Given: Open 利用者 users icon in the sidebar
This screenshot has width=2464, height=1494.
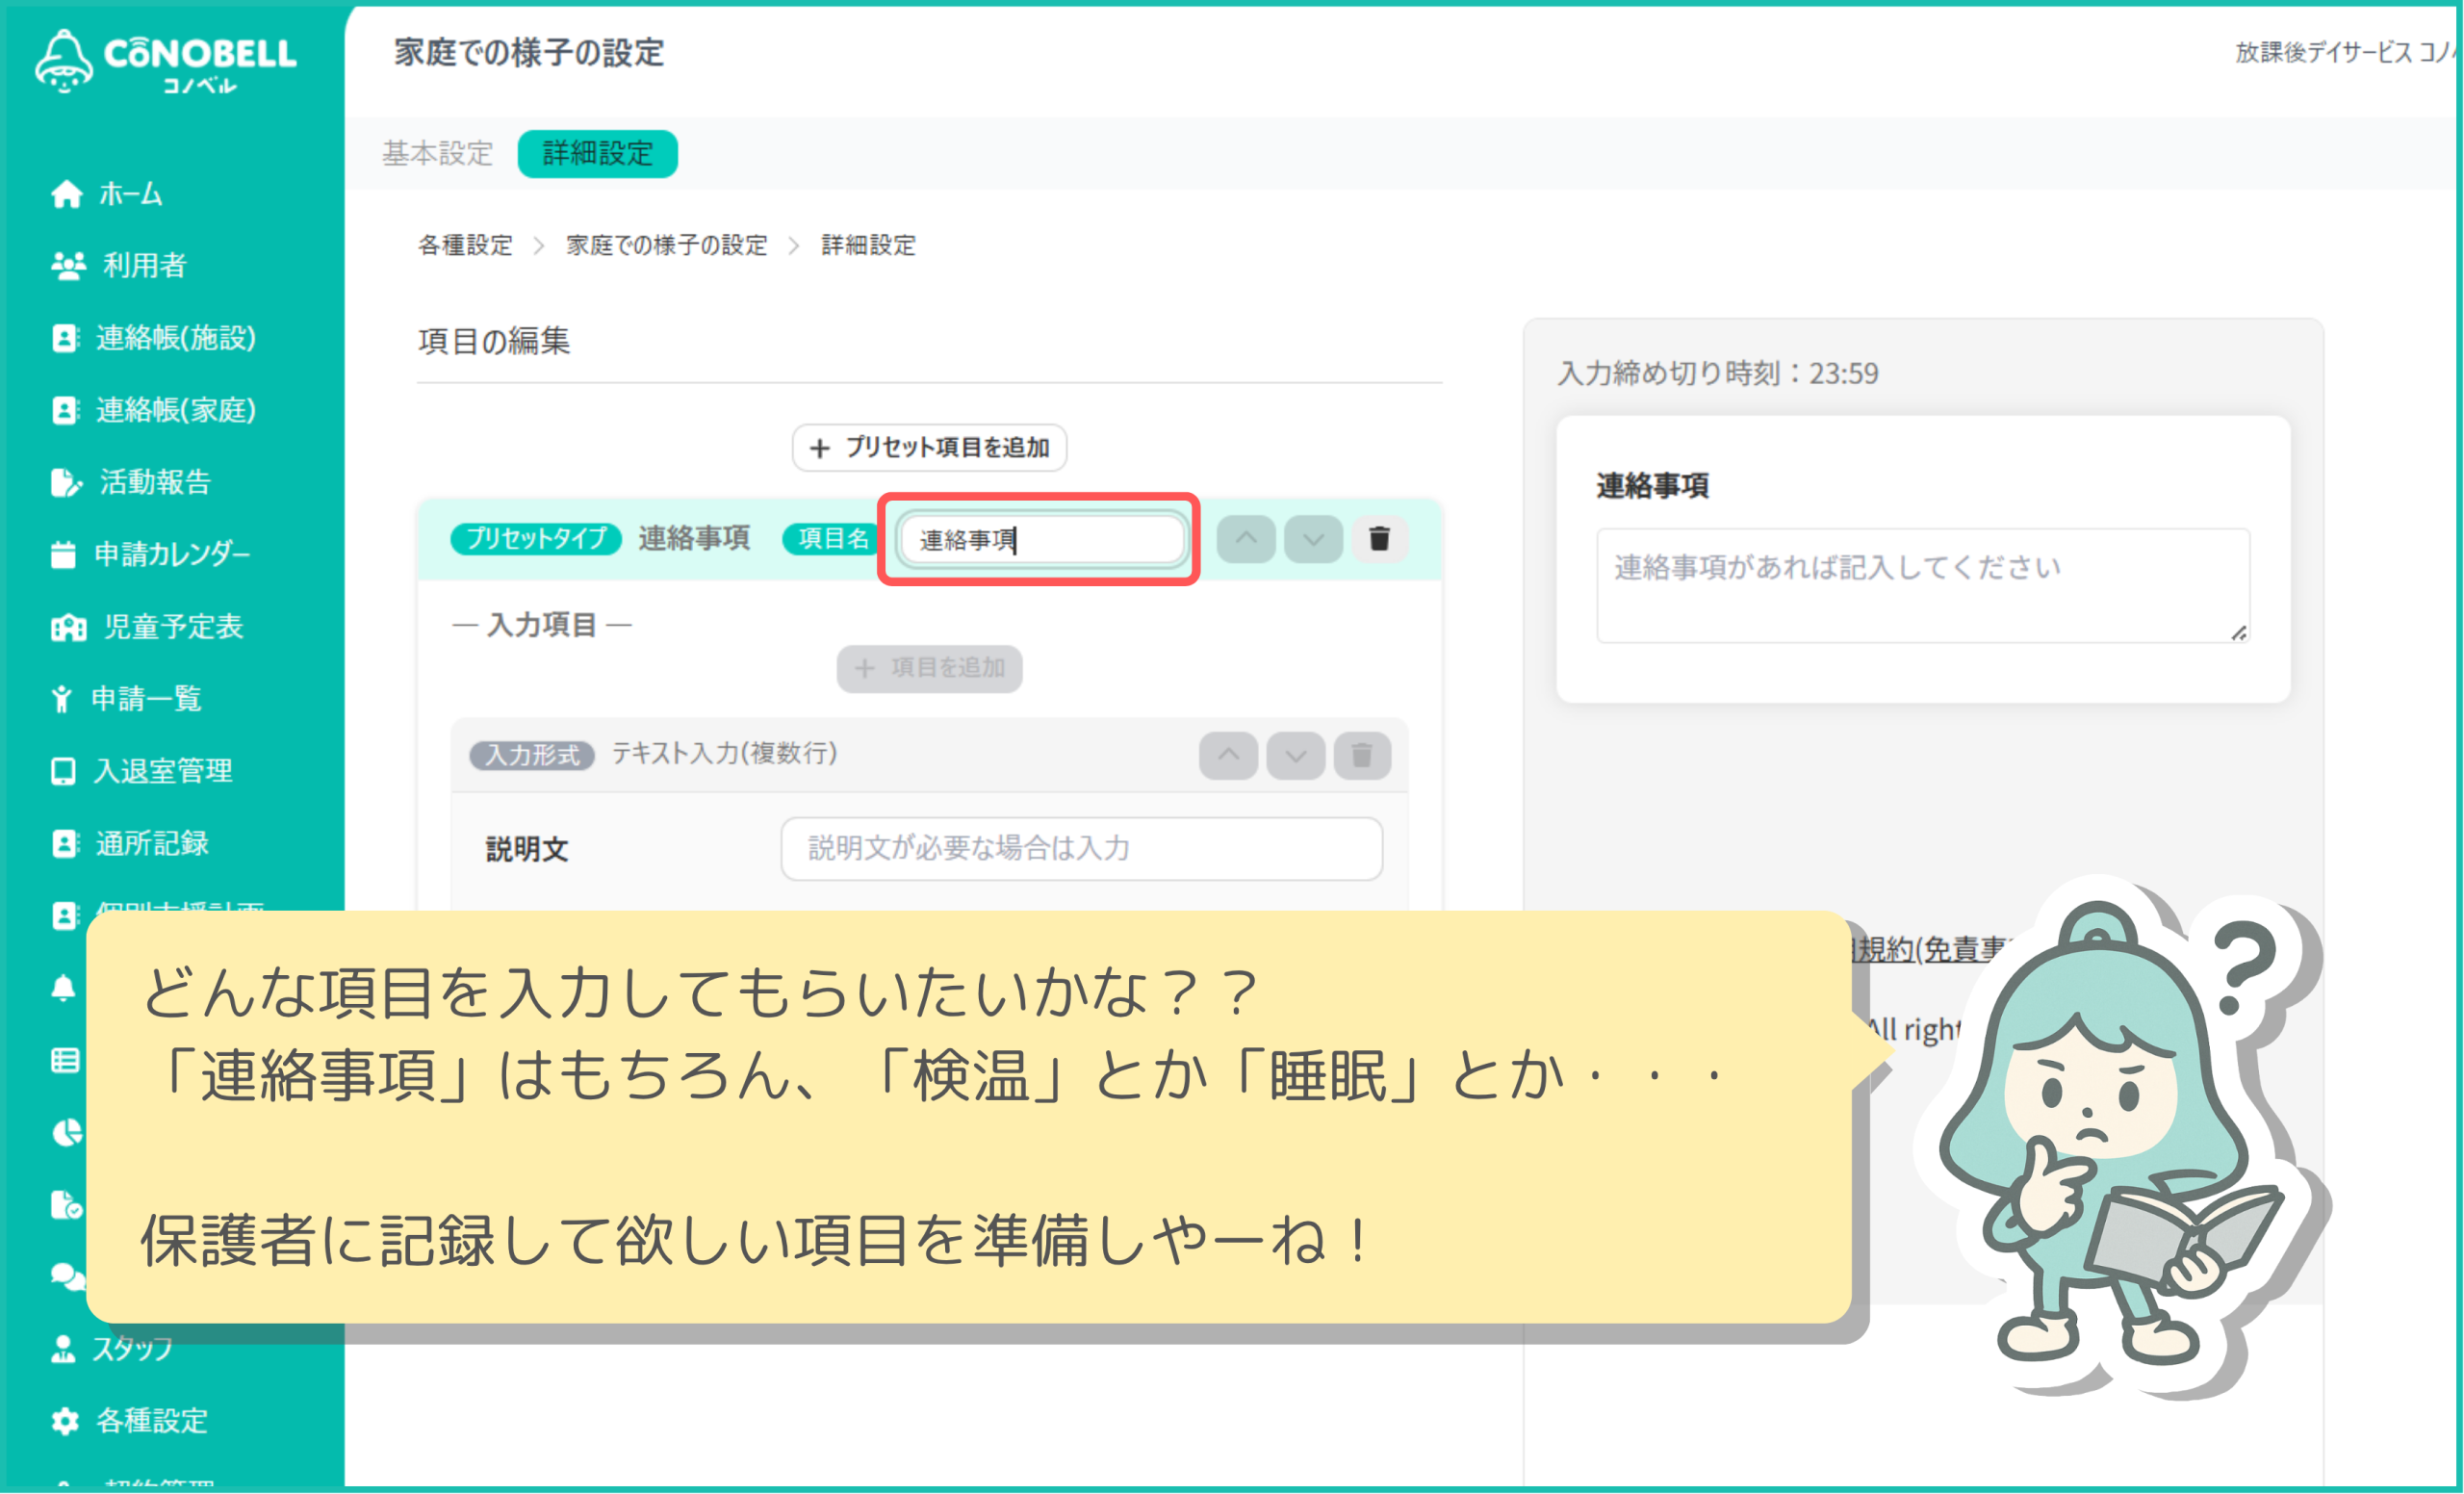Looking at the screenshot, I should point(67,266).
